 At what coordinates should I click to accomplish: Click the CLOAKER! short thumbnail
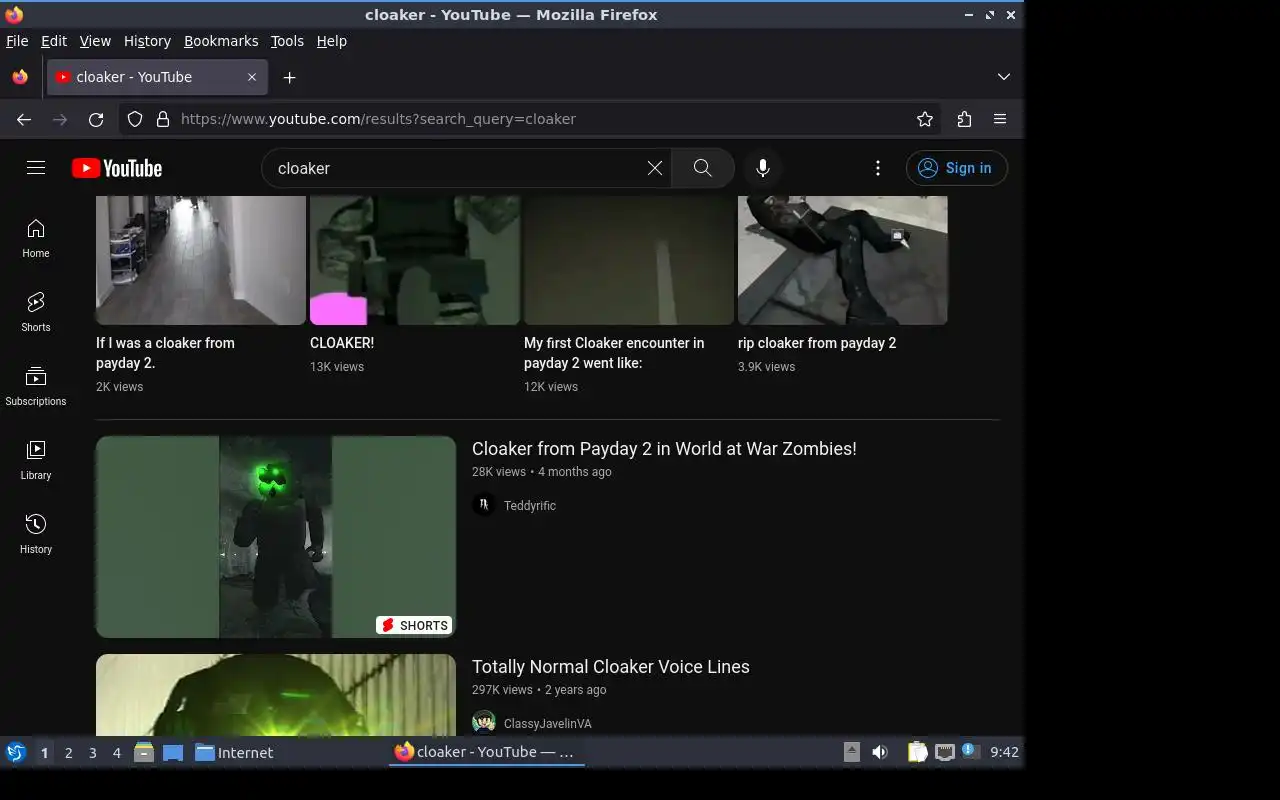(415, 260)
